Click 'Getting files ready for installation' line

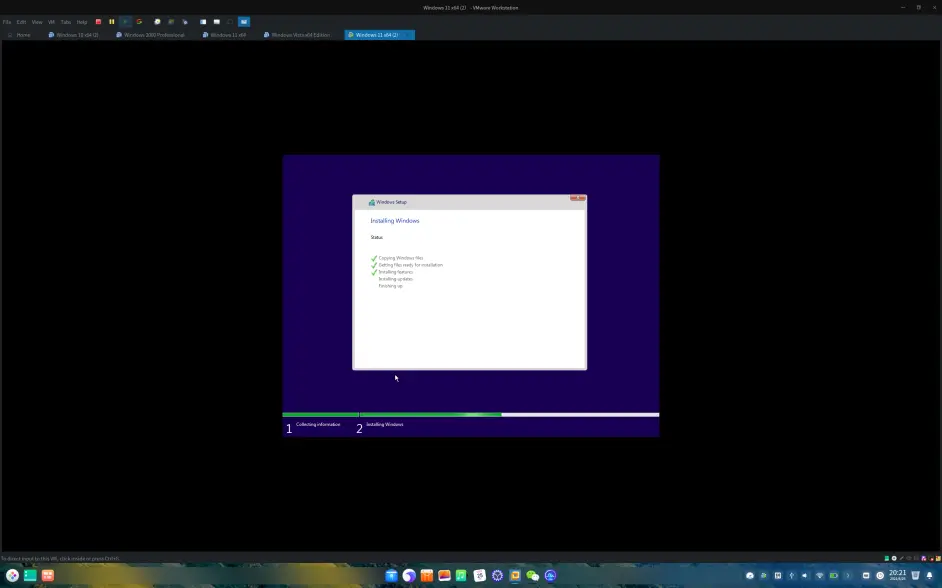pos(410,265)
